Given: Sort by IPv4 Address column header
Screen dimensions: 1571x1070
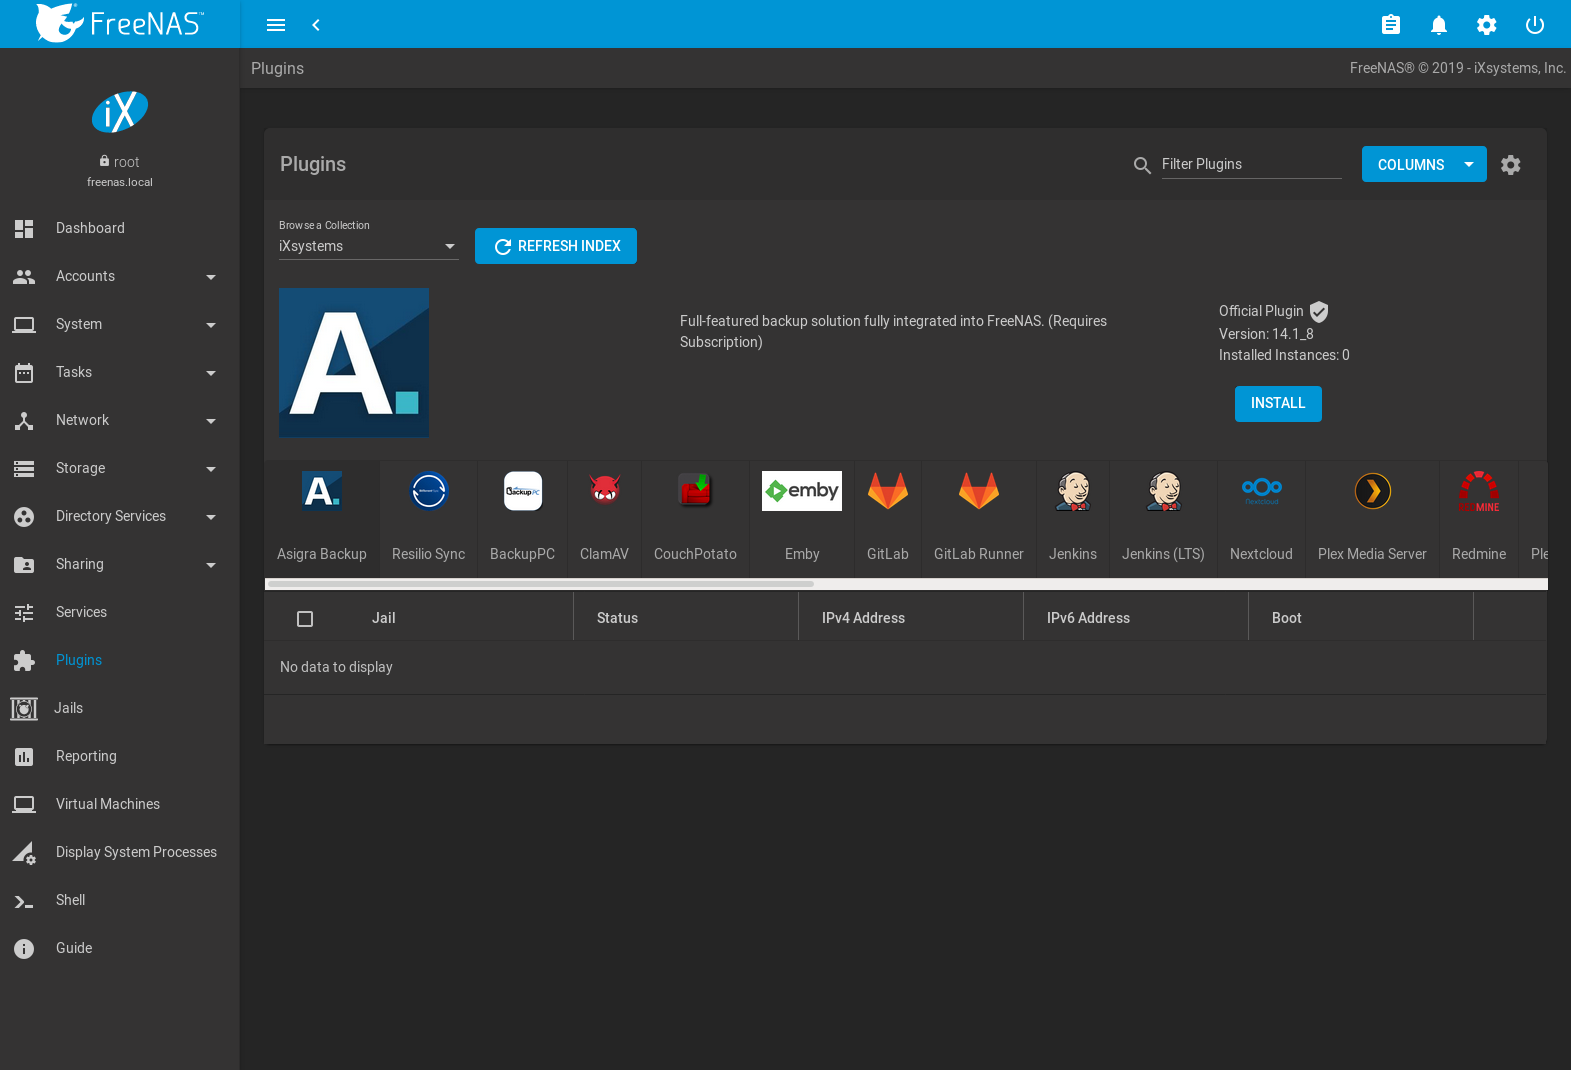Looking at the screenshot, I should (863, 618).
